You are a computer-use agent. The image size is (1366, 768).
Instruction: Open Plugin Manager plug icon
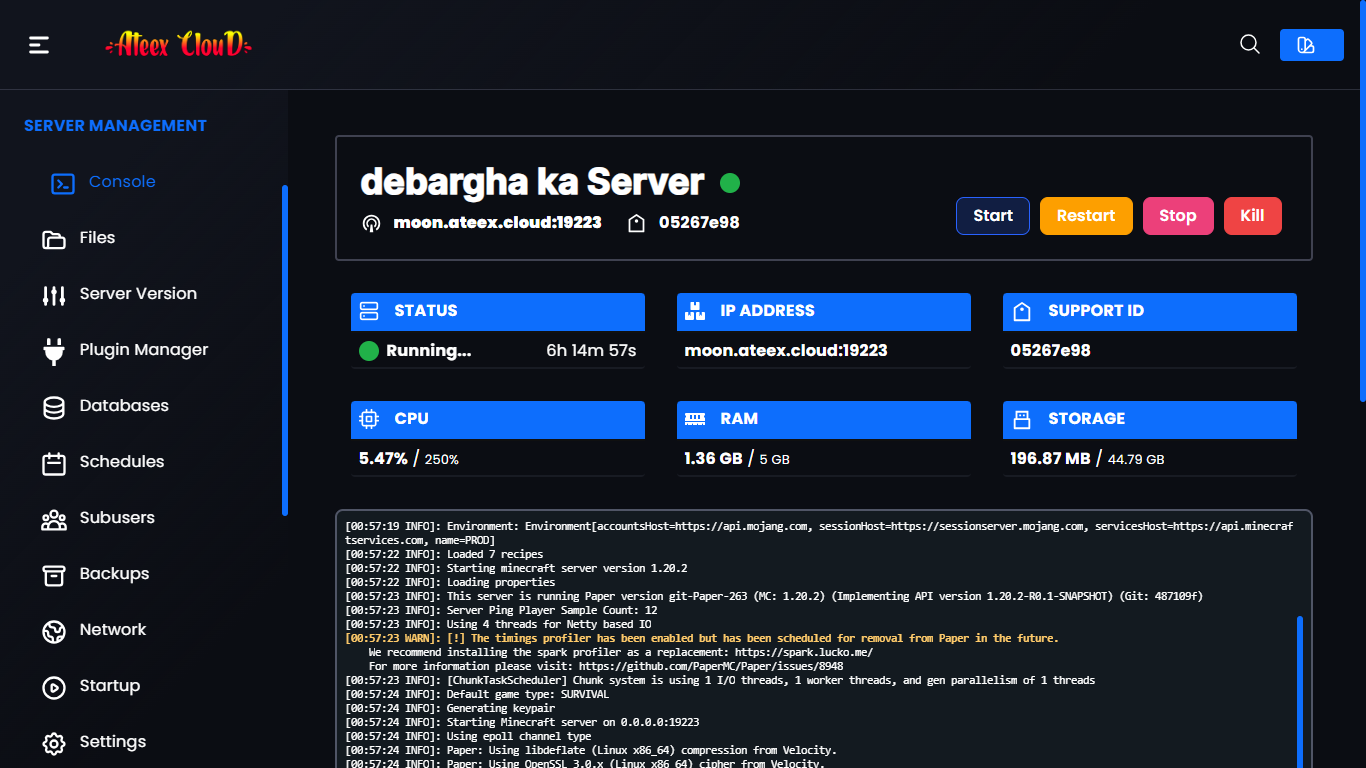[53, 351]
